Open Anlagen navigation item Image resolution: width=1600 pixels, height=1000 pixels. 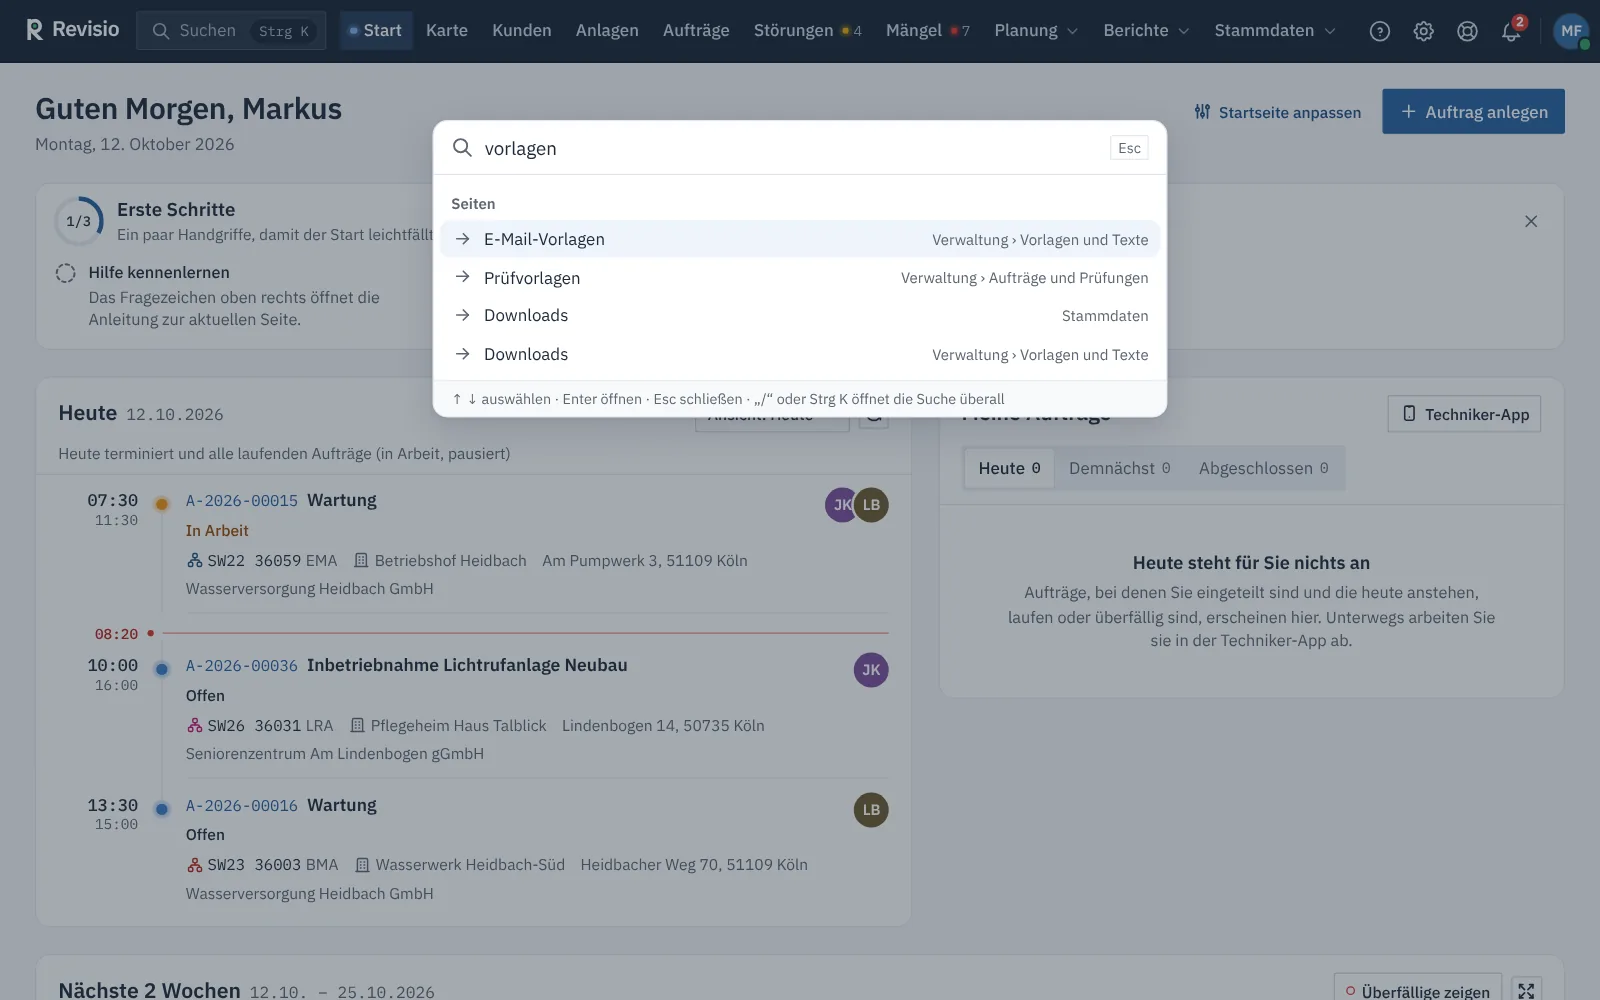607,31
